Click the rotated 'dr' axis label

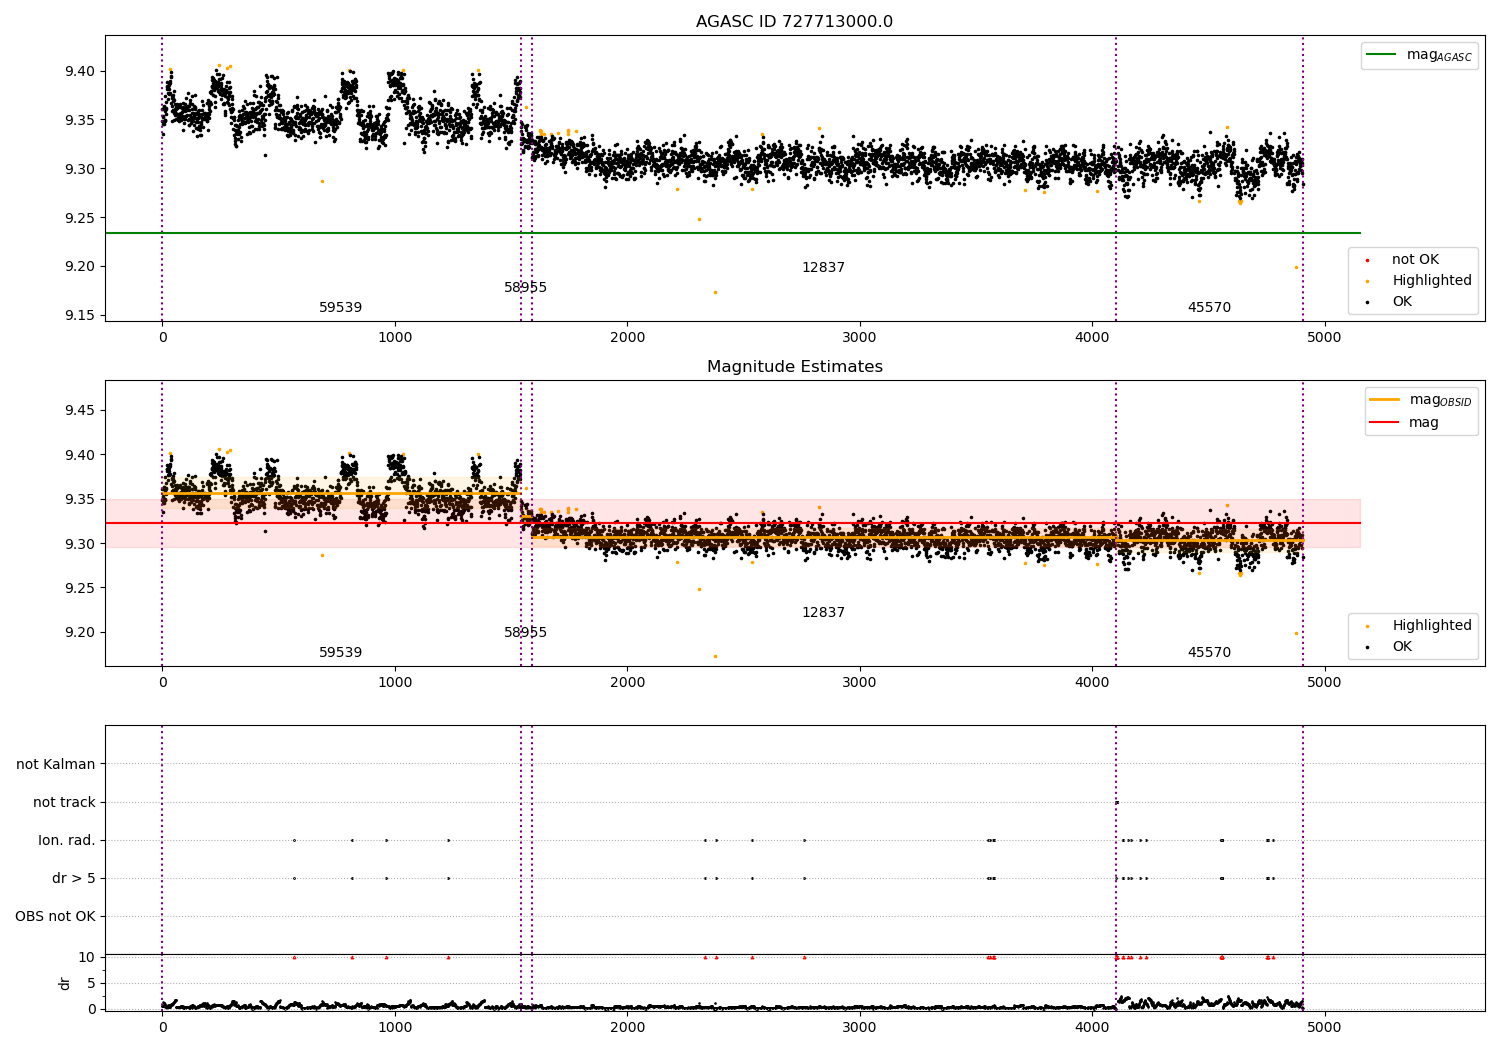click(x=65, y=983)
